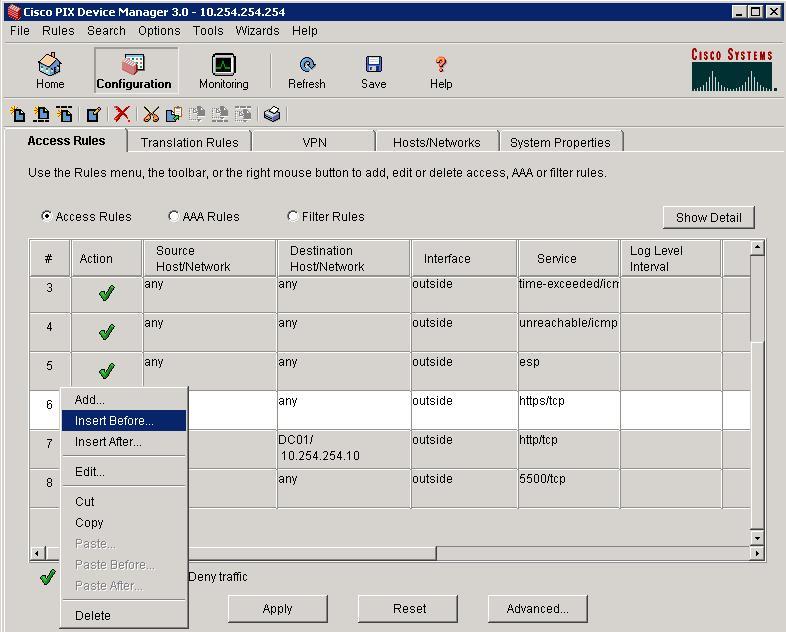Viewport: 786px width, 632px height.
Task: Click the Edit Rule pencil icon
Action: coord(94,114)
